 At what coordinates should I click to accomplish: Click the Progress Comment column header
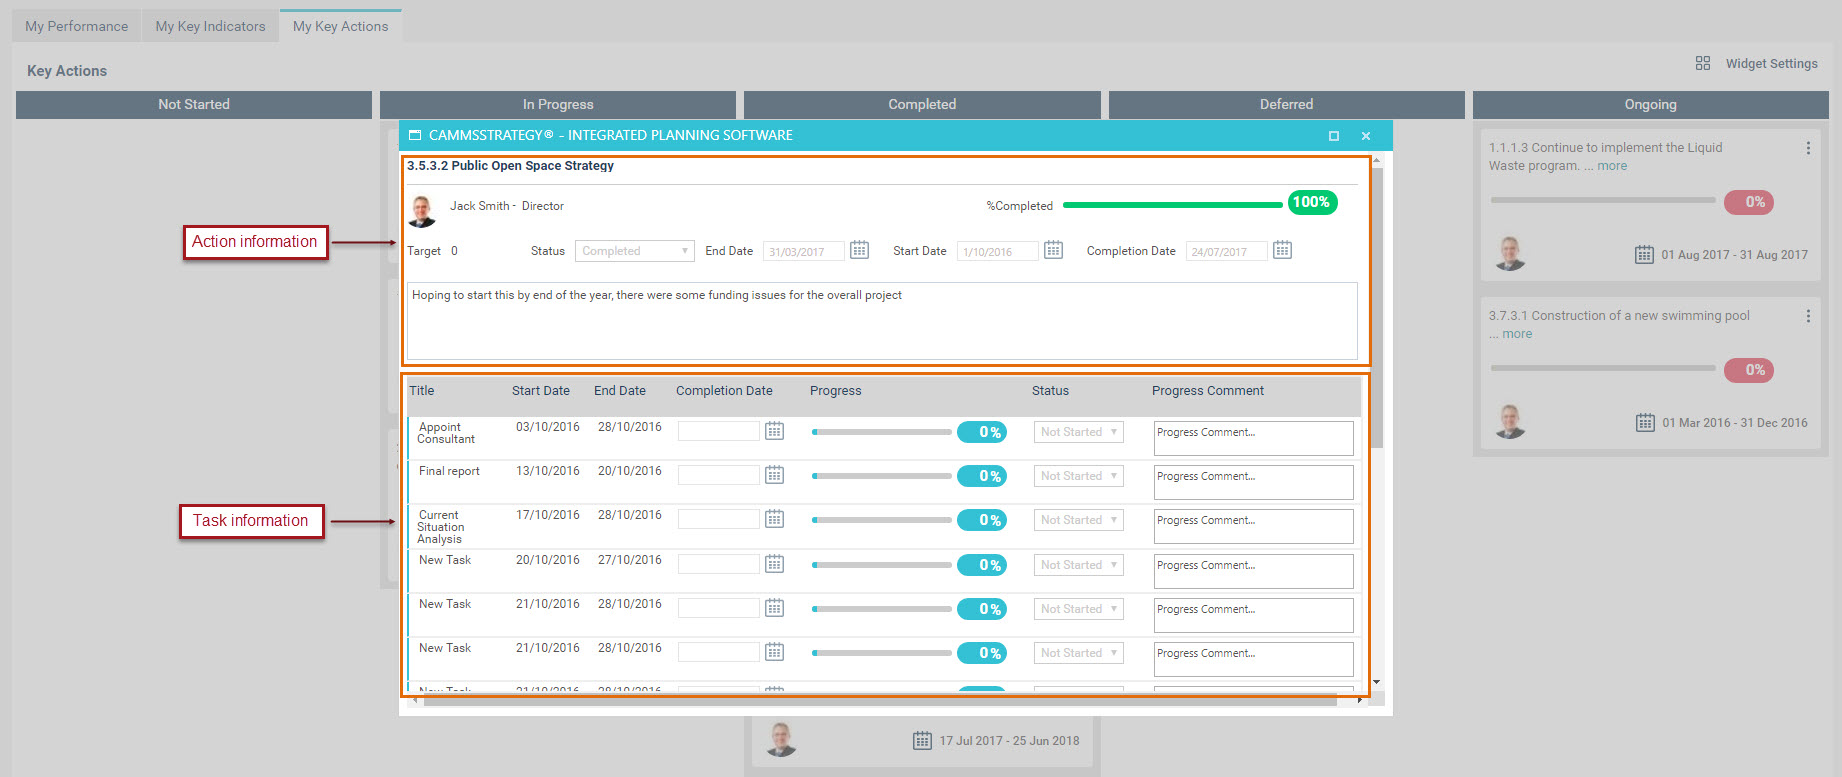point(1208,391)
